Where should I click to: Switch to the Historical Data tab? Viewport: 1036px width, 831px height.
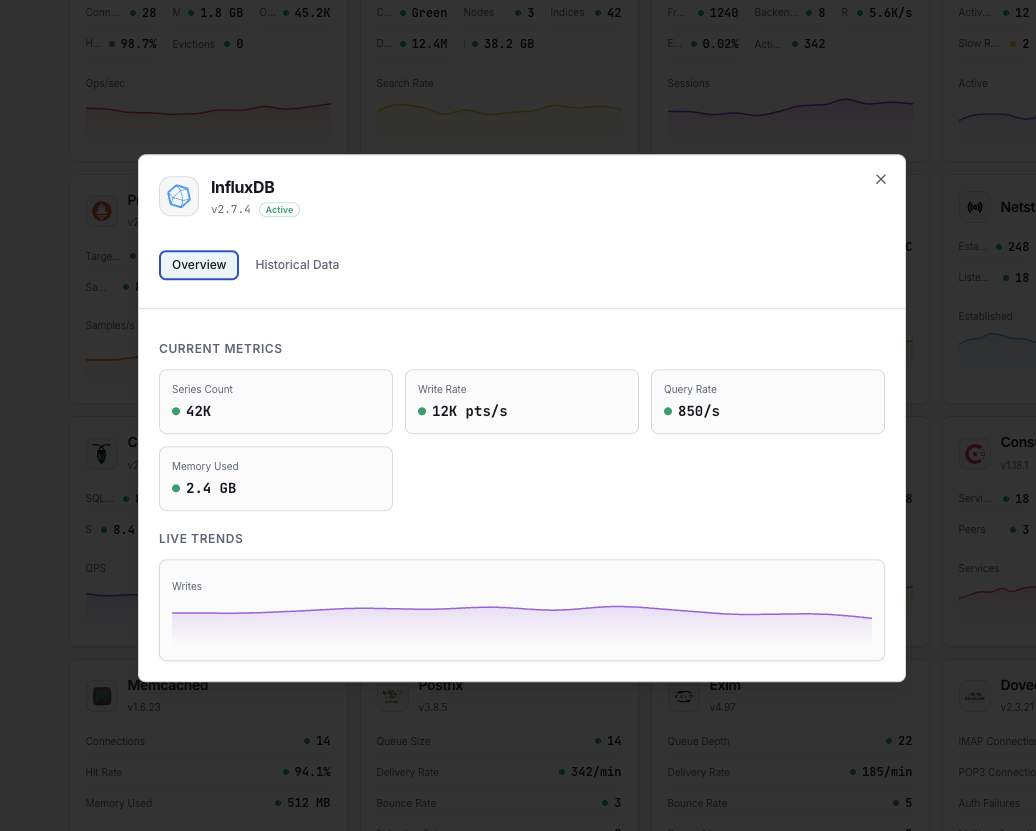(297, 265)
